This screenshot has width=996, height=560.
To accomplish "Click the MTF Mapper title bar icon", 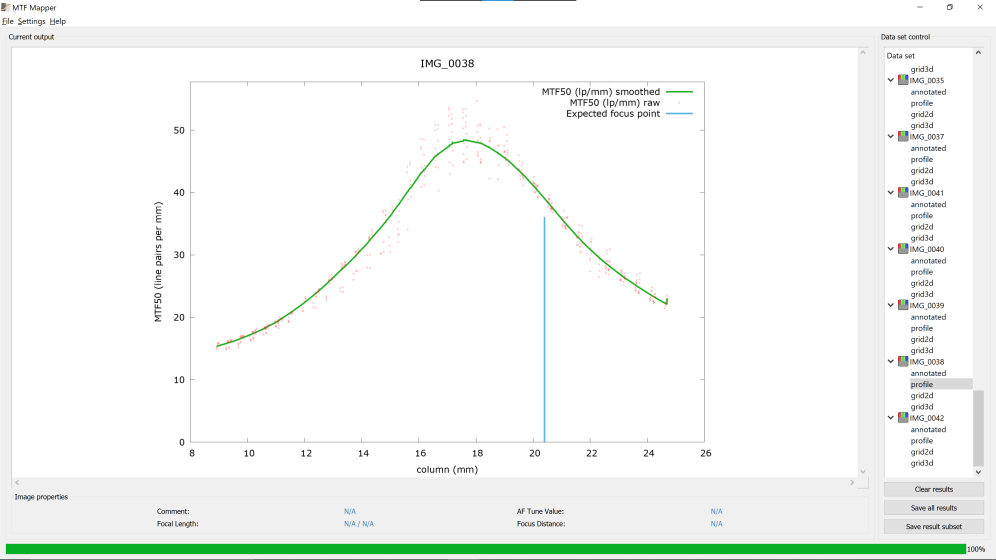I will point(6,8).
